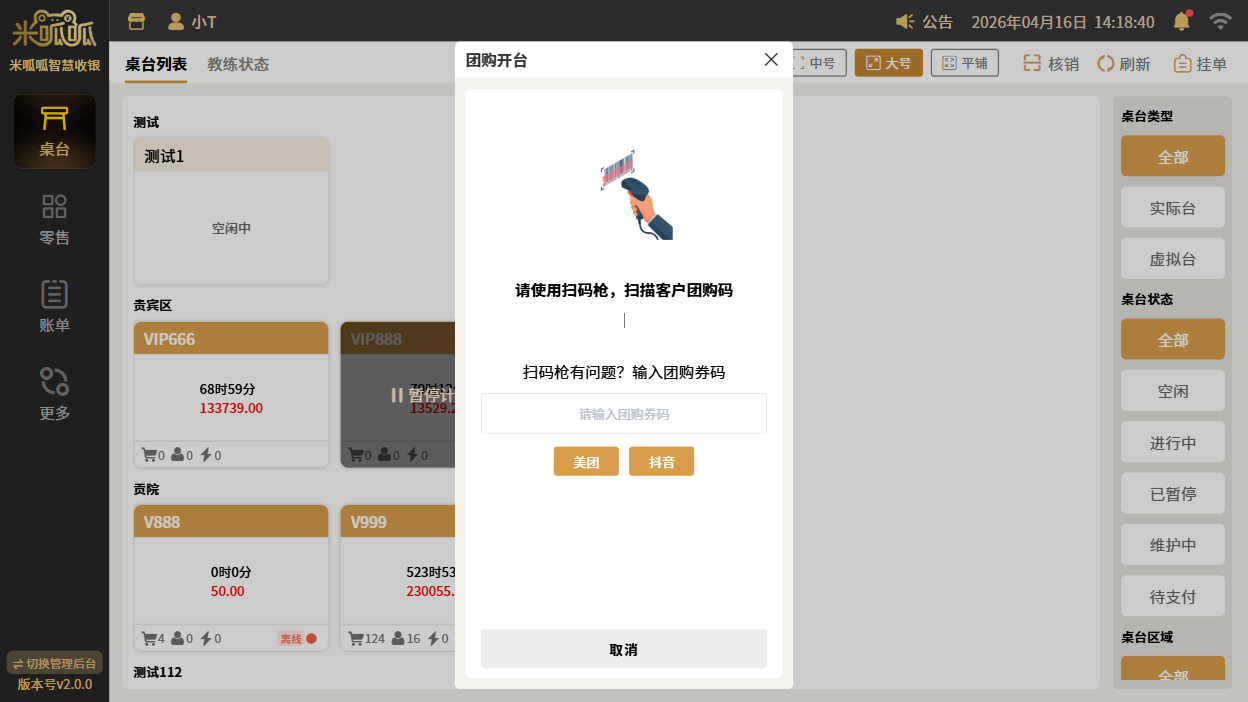Open 零售 retail section in sidebar
The height and width of the screenshot is (702, 1248).
pyautogui.click(x=54, y=220)
